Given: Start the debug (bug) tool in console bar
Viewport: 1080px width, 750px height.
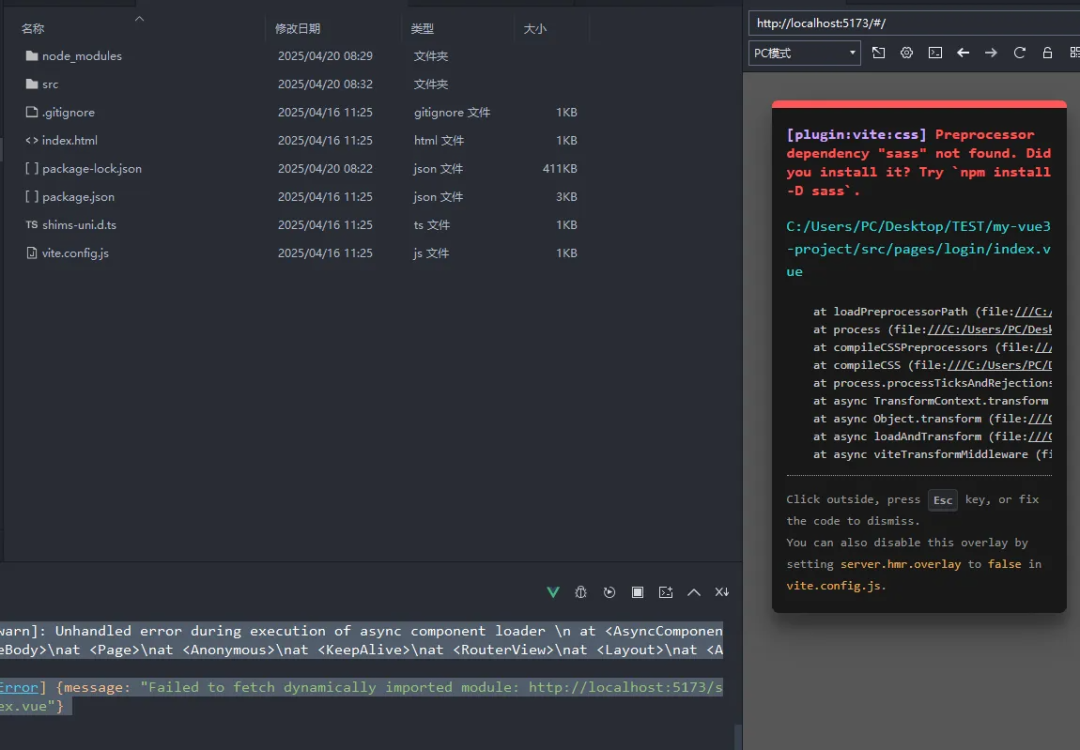Looking at the screenshot, I should tap(581, 592).
